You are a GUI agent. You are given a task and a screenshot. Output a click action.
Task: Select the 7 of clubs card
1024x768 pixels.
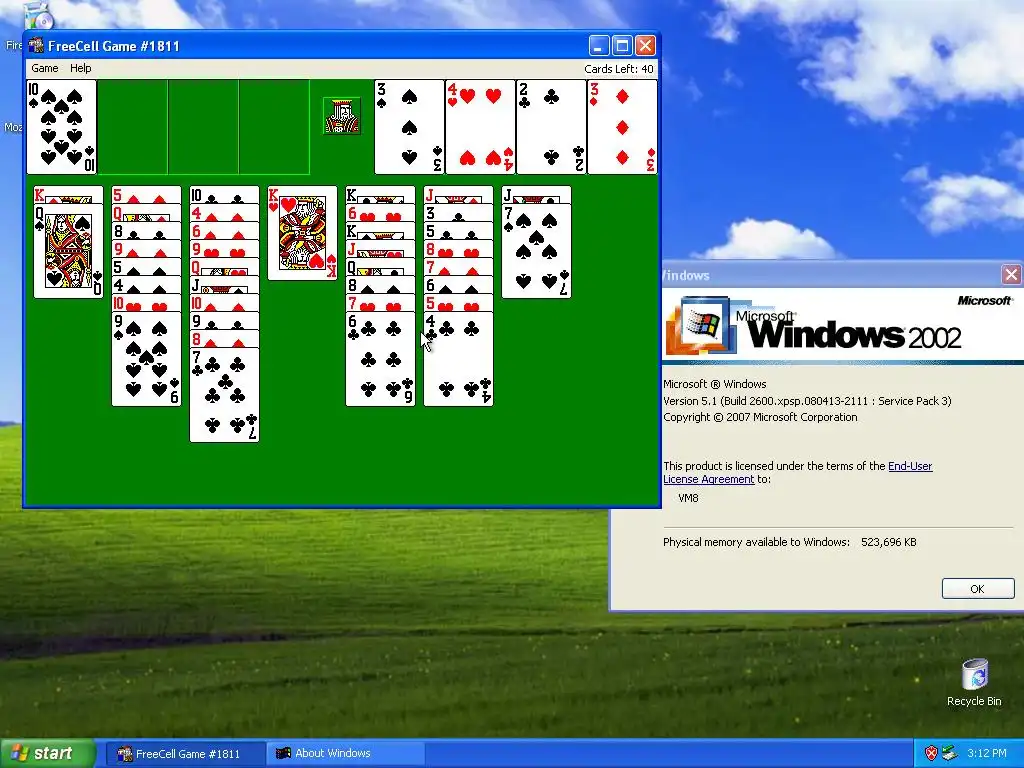[x=225, y=394]
